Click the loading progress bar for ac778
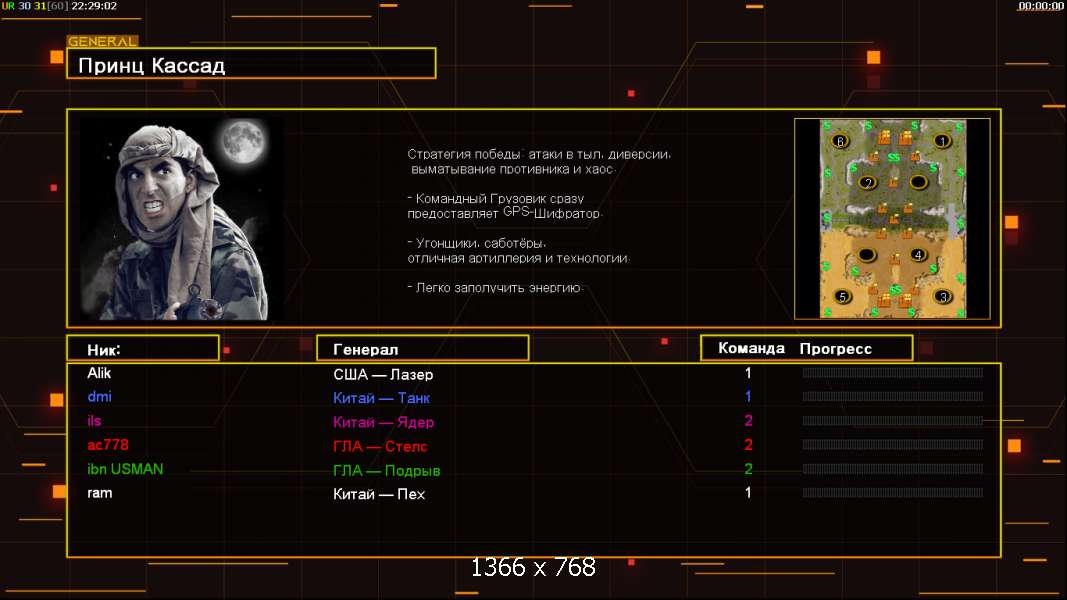This screenshot has height=600, width=1067. (893, 445)
